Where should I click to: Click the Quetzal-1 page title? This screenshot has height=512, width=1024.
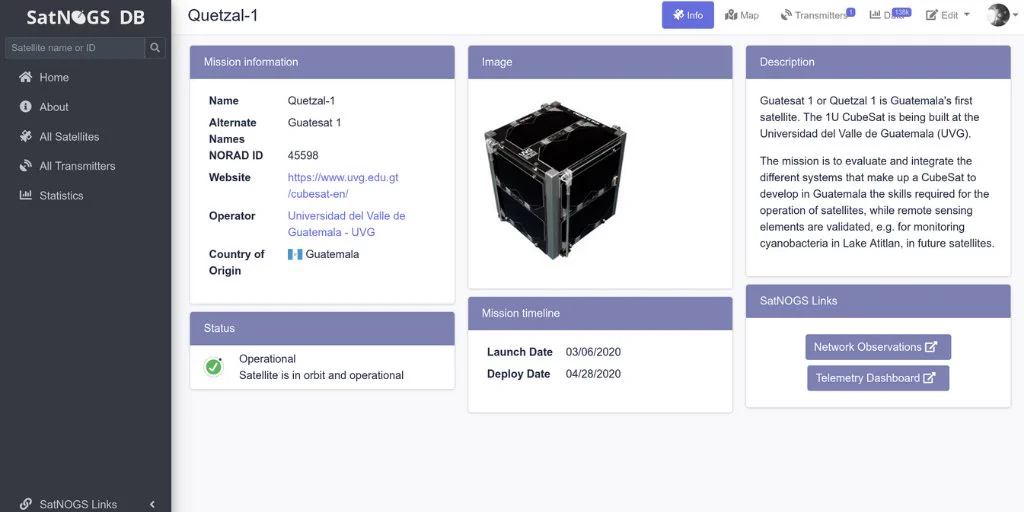223,16
